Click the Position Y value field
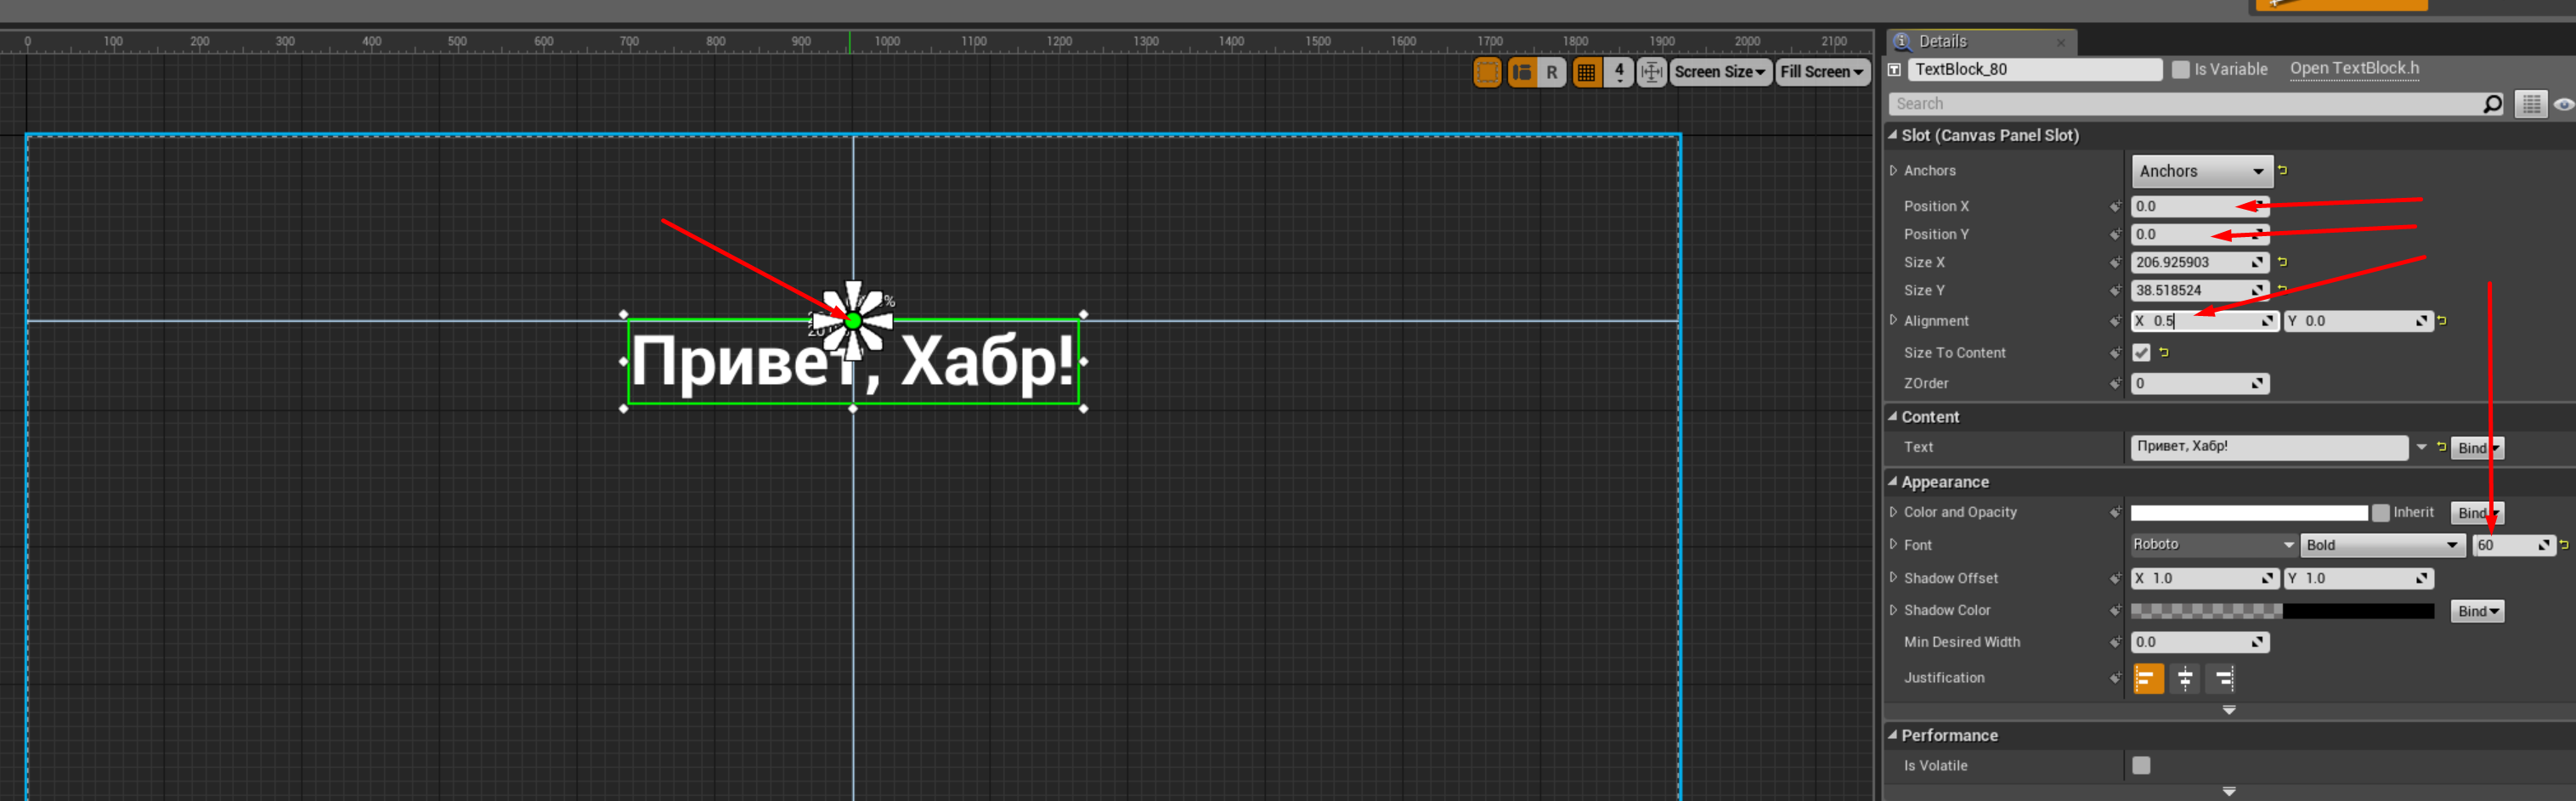Viewport: 2576px width, 801px height. [2199, 234]
